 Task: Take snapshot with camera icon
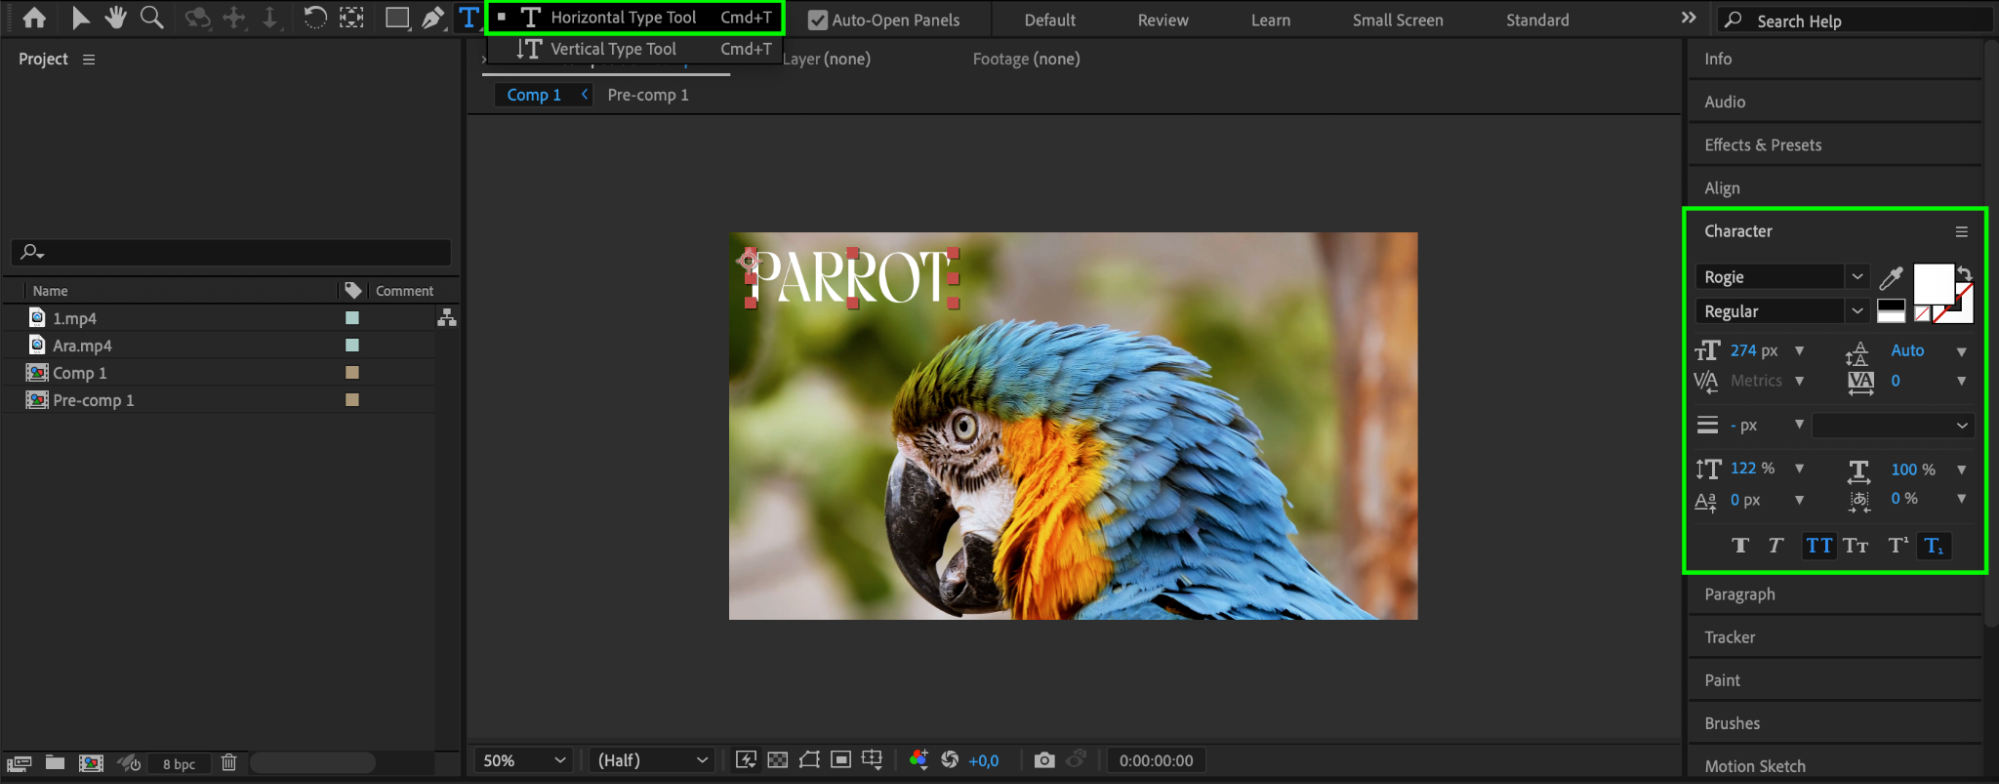[1044, 760]
